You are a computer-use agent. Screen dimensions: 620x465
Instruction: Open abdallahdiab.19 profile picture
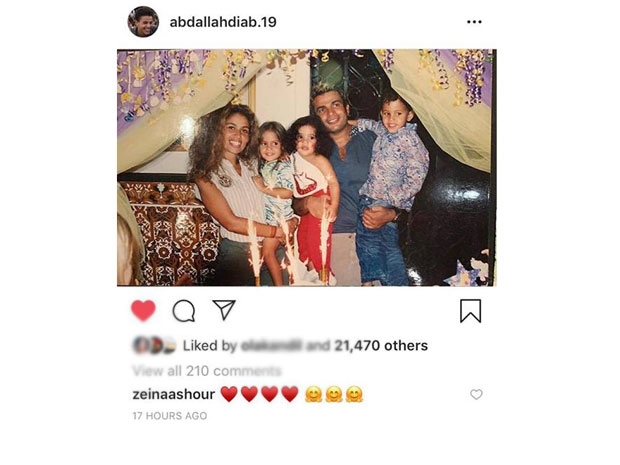[x=143, y=22]
